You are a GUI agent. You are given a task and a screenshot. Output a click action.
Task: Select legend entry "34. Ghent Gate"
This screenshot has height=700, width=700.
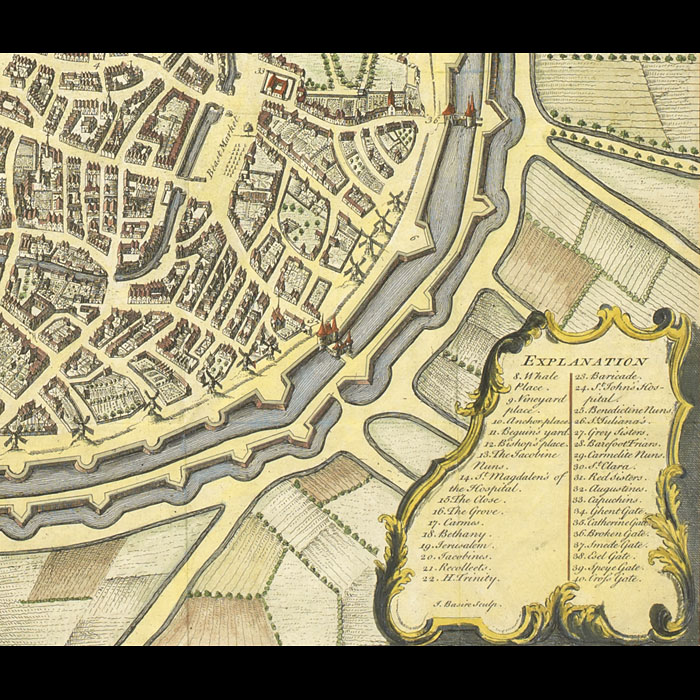pyautogui.click(x=609, y=511)
